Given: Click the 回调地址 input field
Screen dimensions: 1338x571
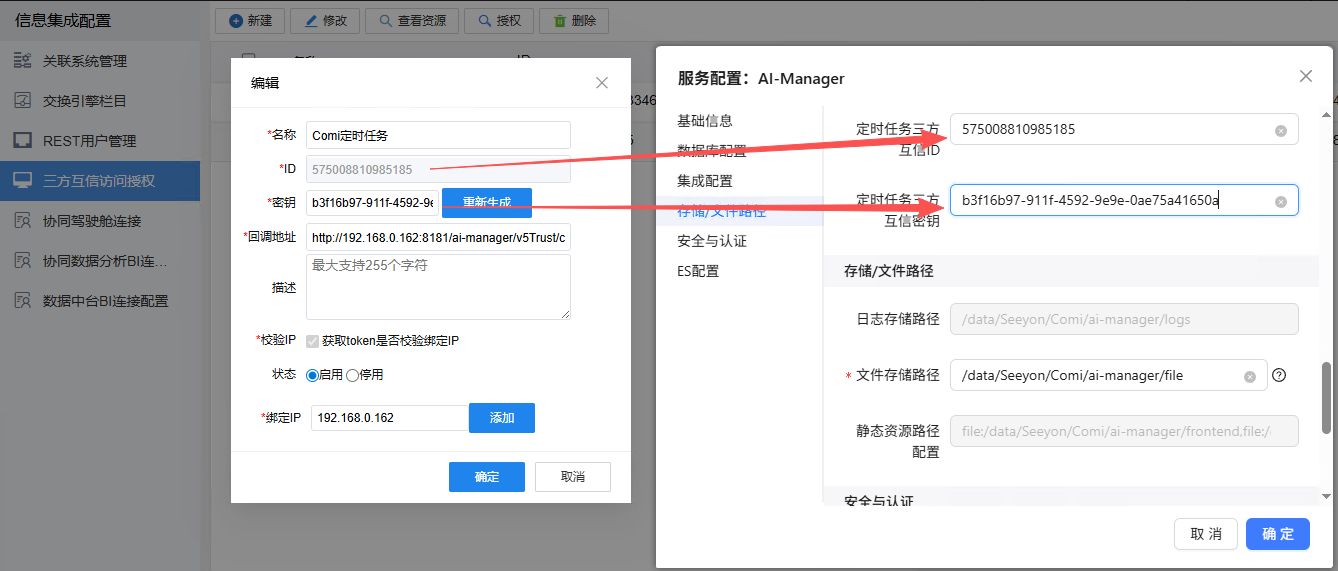Looking at the screenshot, I should tap(438, 237).
